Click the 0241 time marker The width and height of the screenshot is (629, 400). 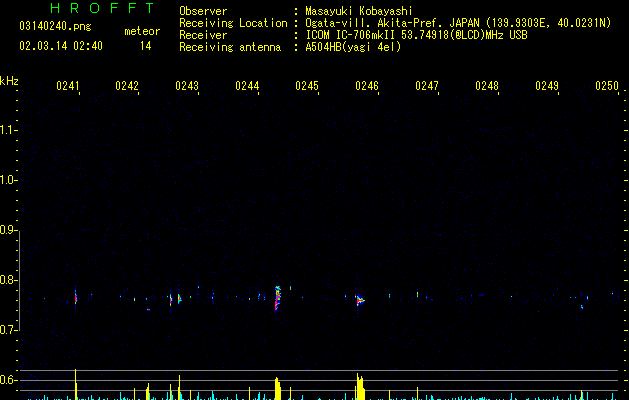(67, 86)
